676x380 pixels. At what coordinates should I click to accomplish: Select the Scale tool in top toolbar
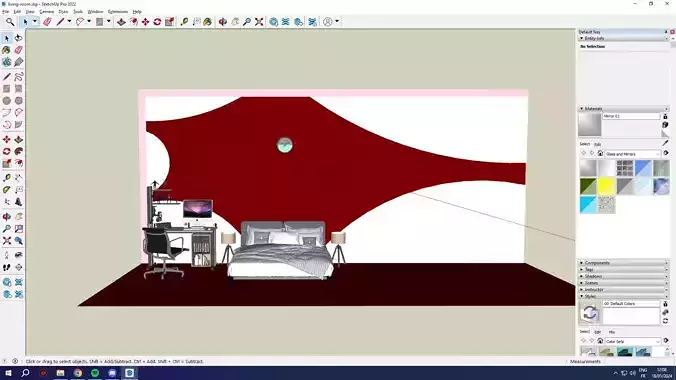click(169, 22)
